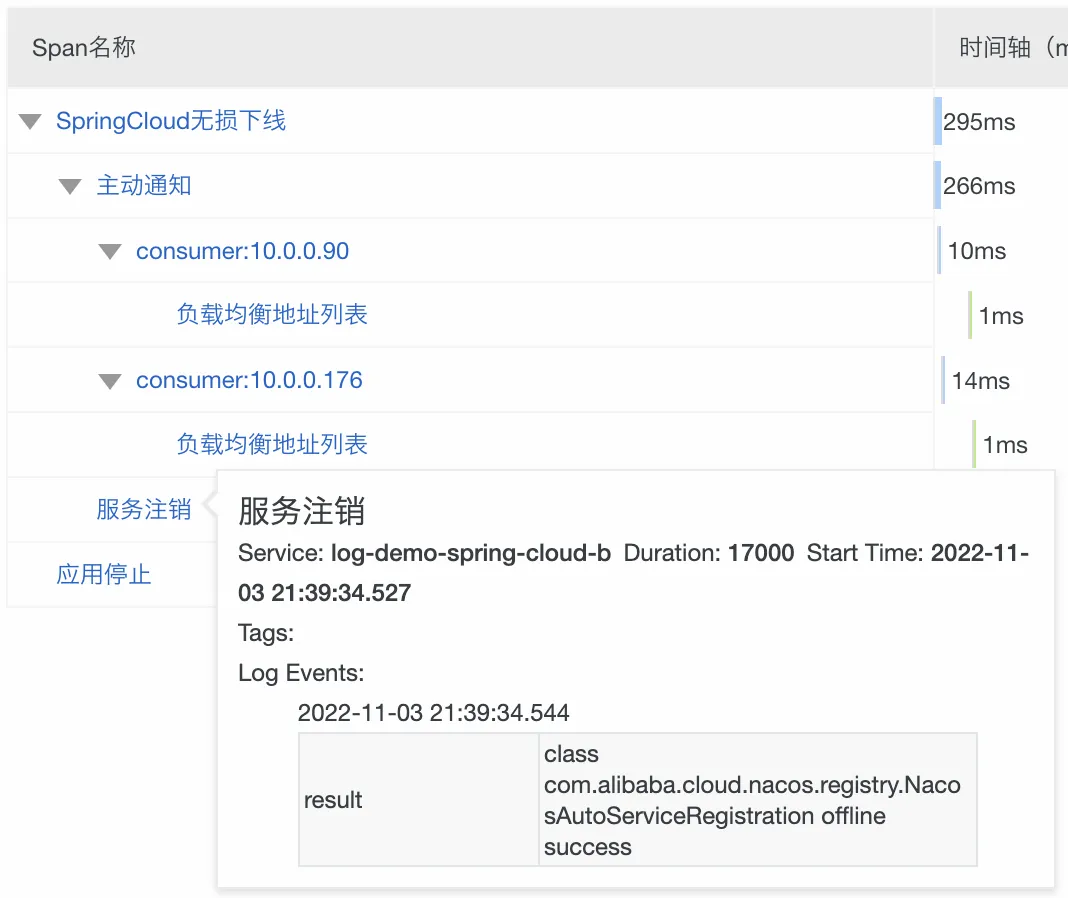This screenshot has width=1068, height=898.
Task: Open the 主动通知 span link
Action: tap(144, 185)
